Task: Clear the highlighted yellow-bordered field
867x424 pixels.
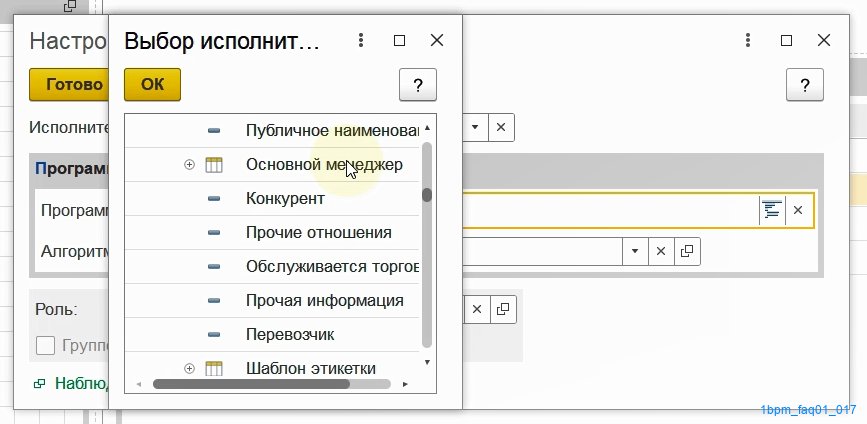Action: [798, 210]
